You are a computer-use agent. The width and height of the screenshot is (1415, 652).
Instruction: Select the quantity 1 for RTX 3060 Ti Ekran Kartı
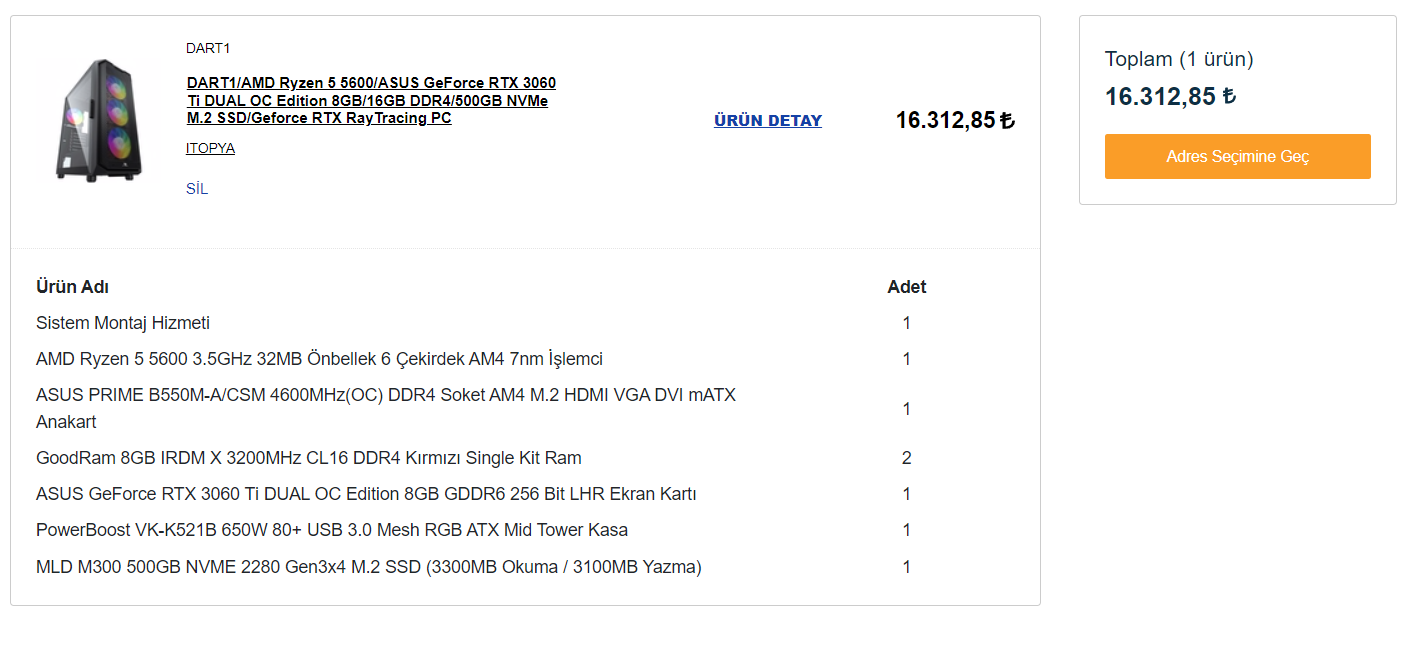click(907, 494)
